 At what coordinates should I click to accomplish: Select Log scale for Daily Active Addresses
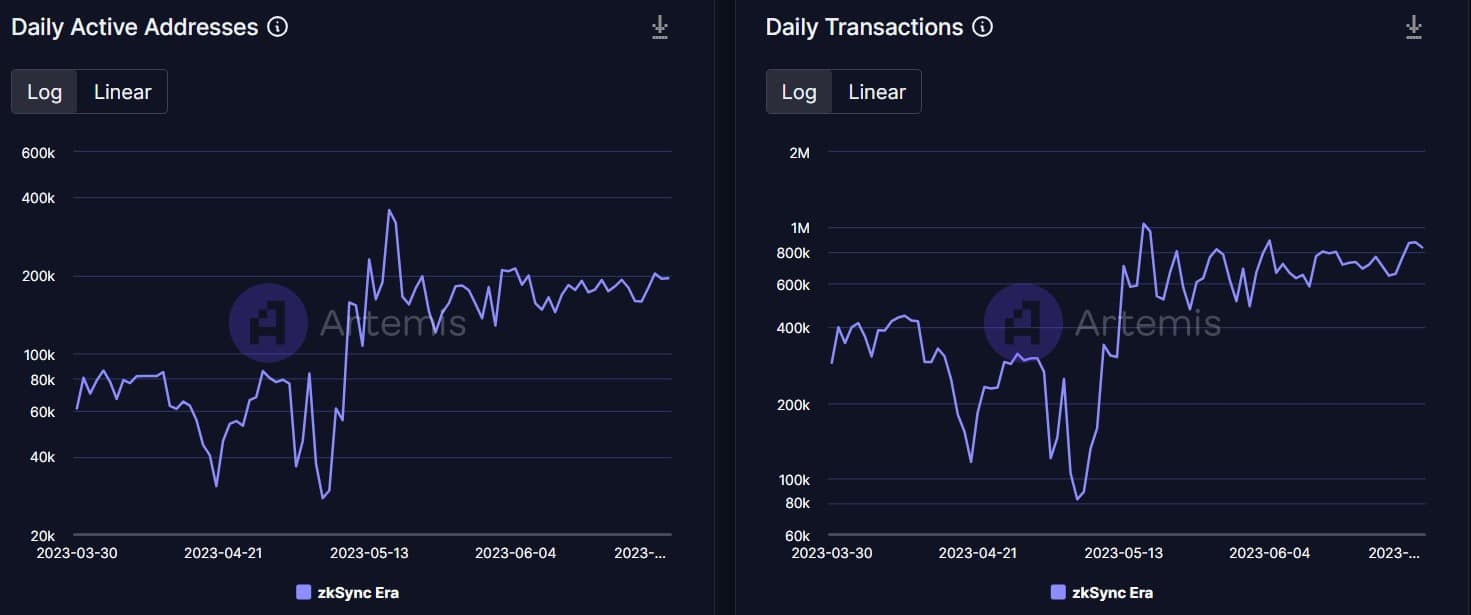[x=45, y=92]
